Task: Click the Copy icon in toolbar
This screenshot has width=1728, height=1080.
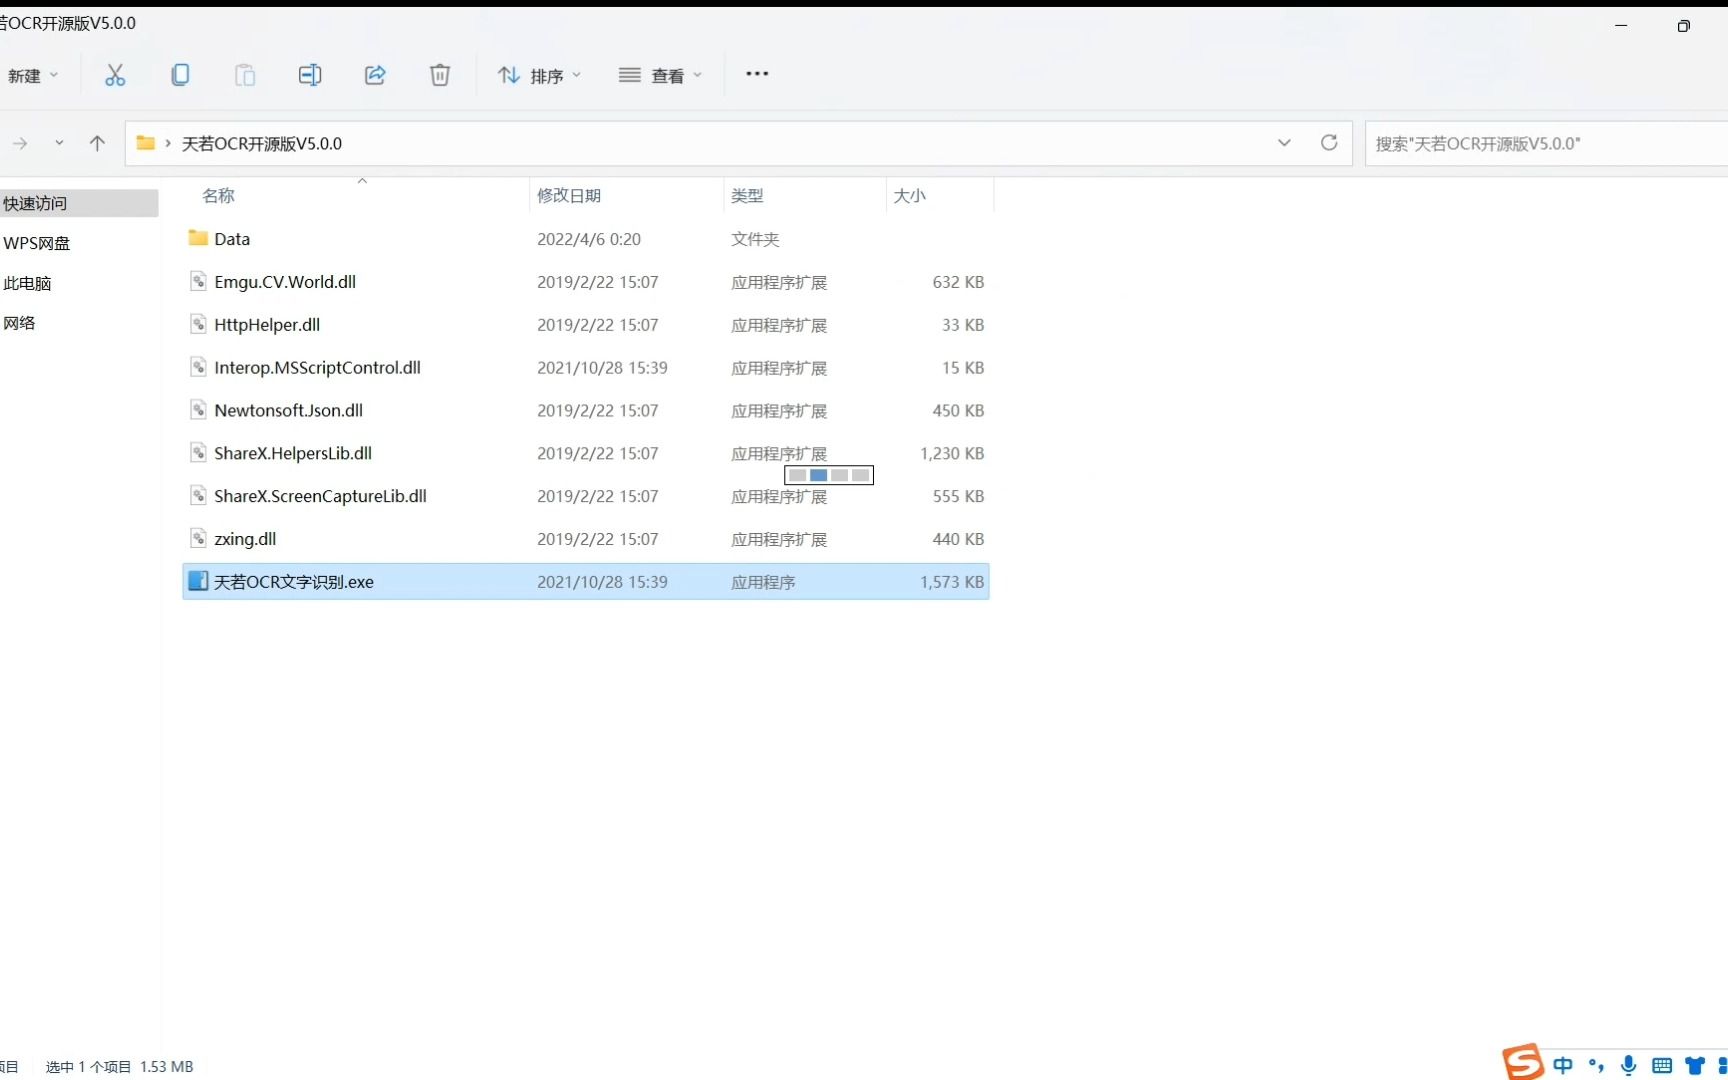Action: coord(180,75)
